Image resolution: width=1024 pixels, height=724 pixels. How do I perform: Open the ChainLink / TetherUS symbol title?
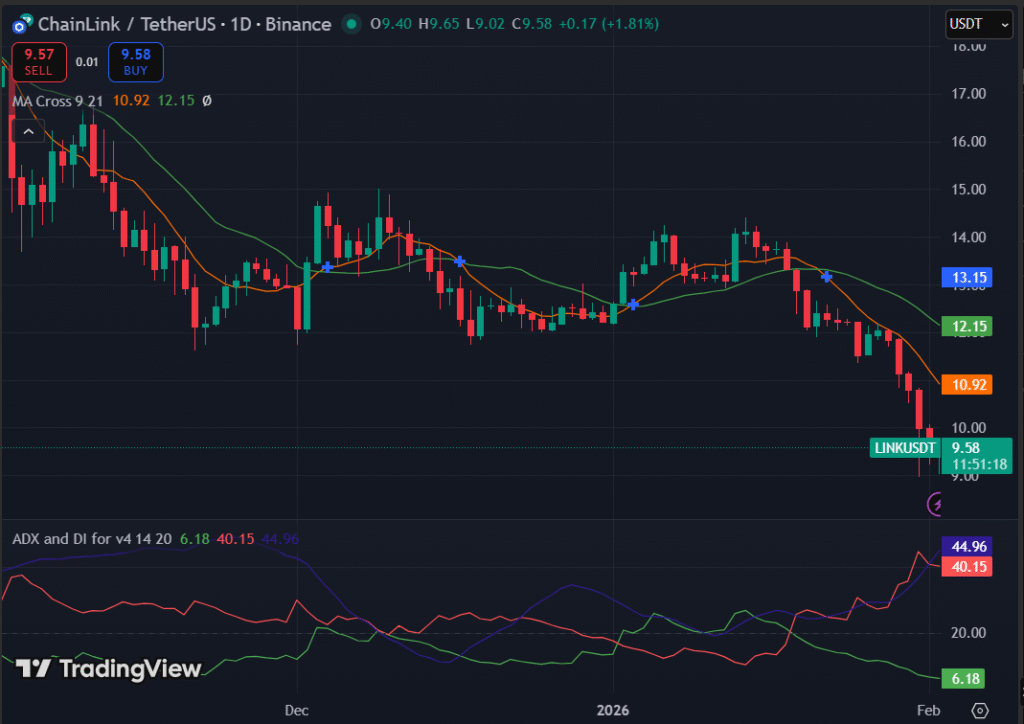184,24
